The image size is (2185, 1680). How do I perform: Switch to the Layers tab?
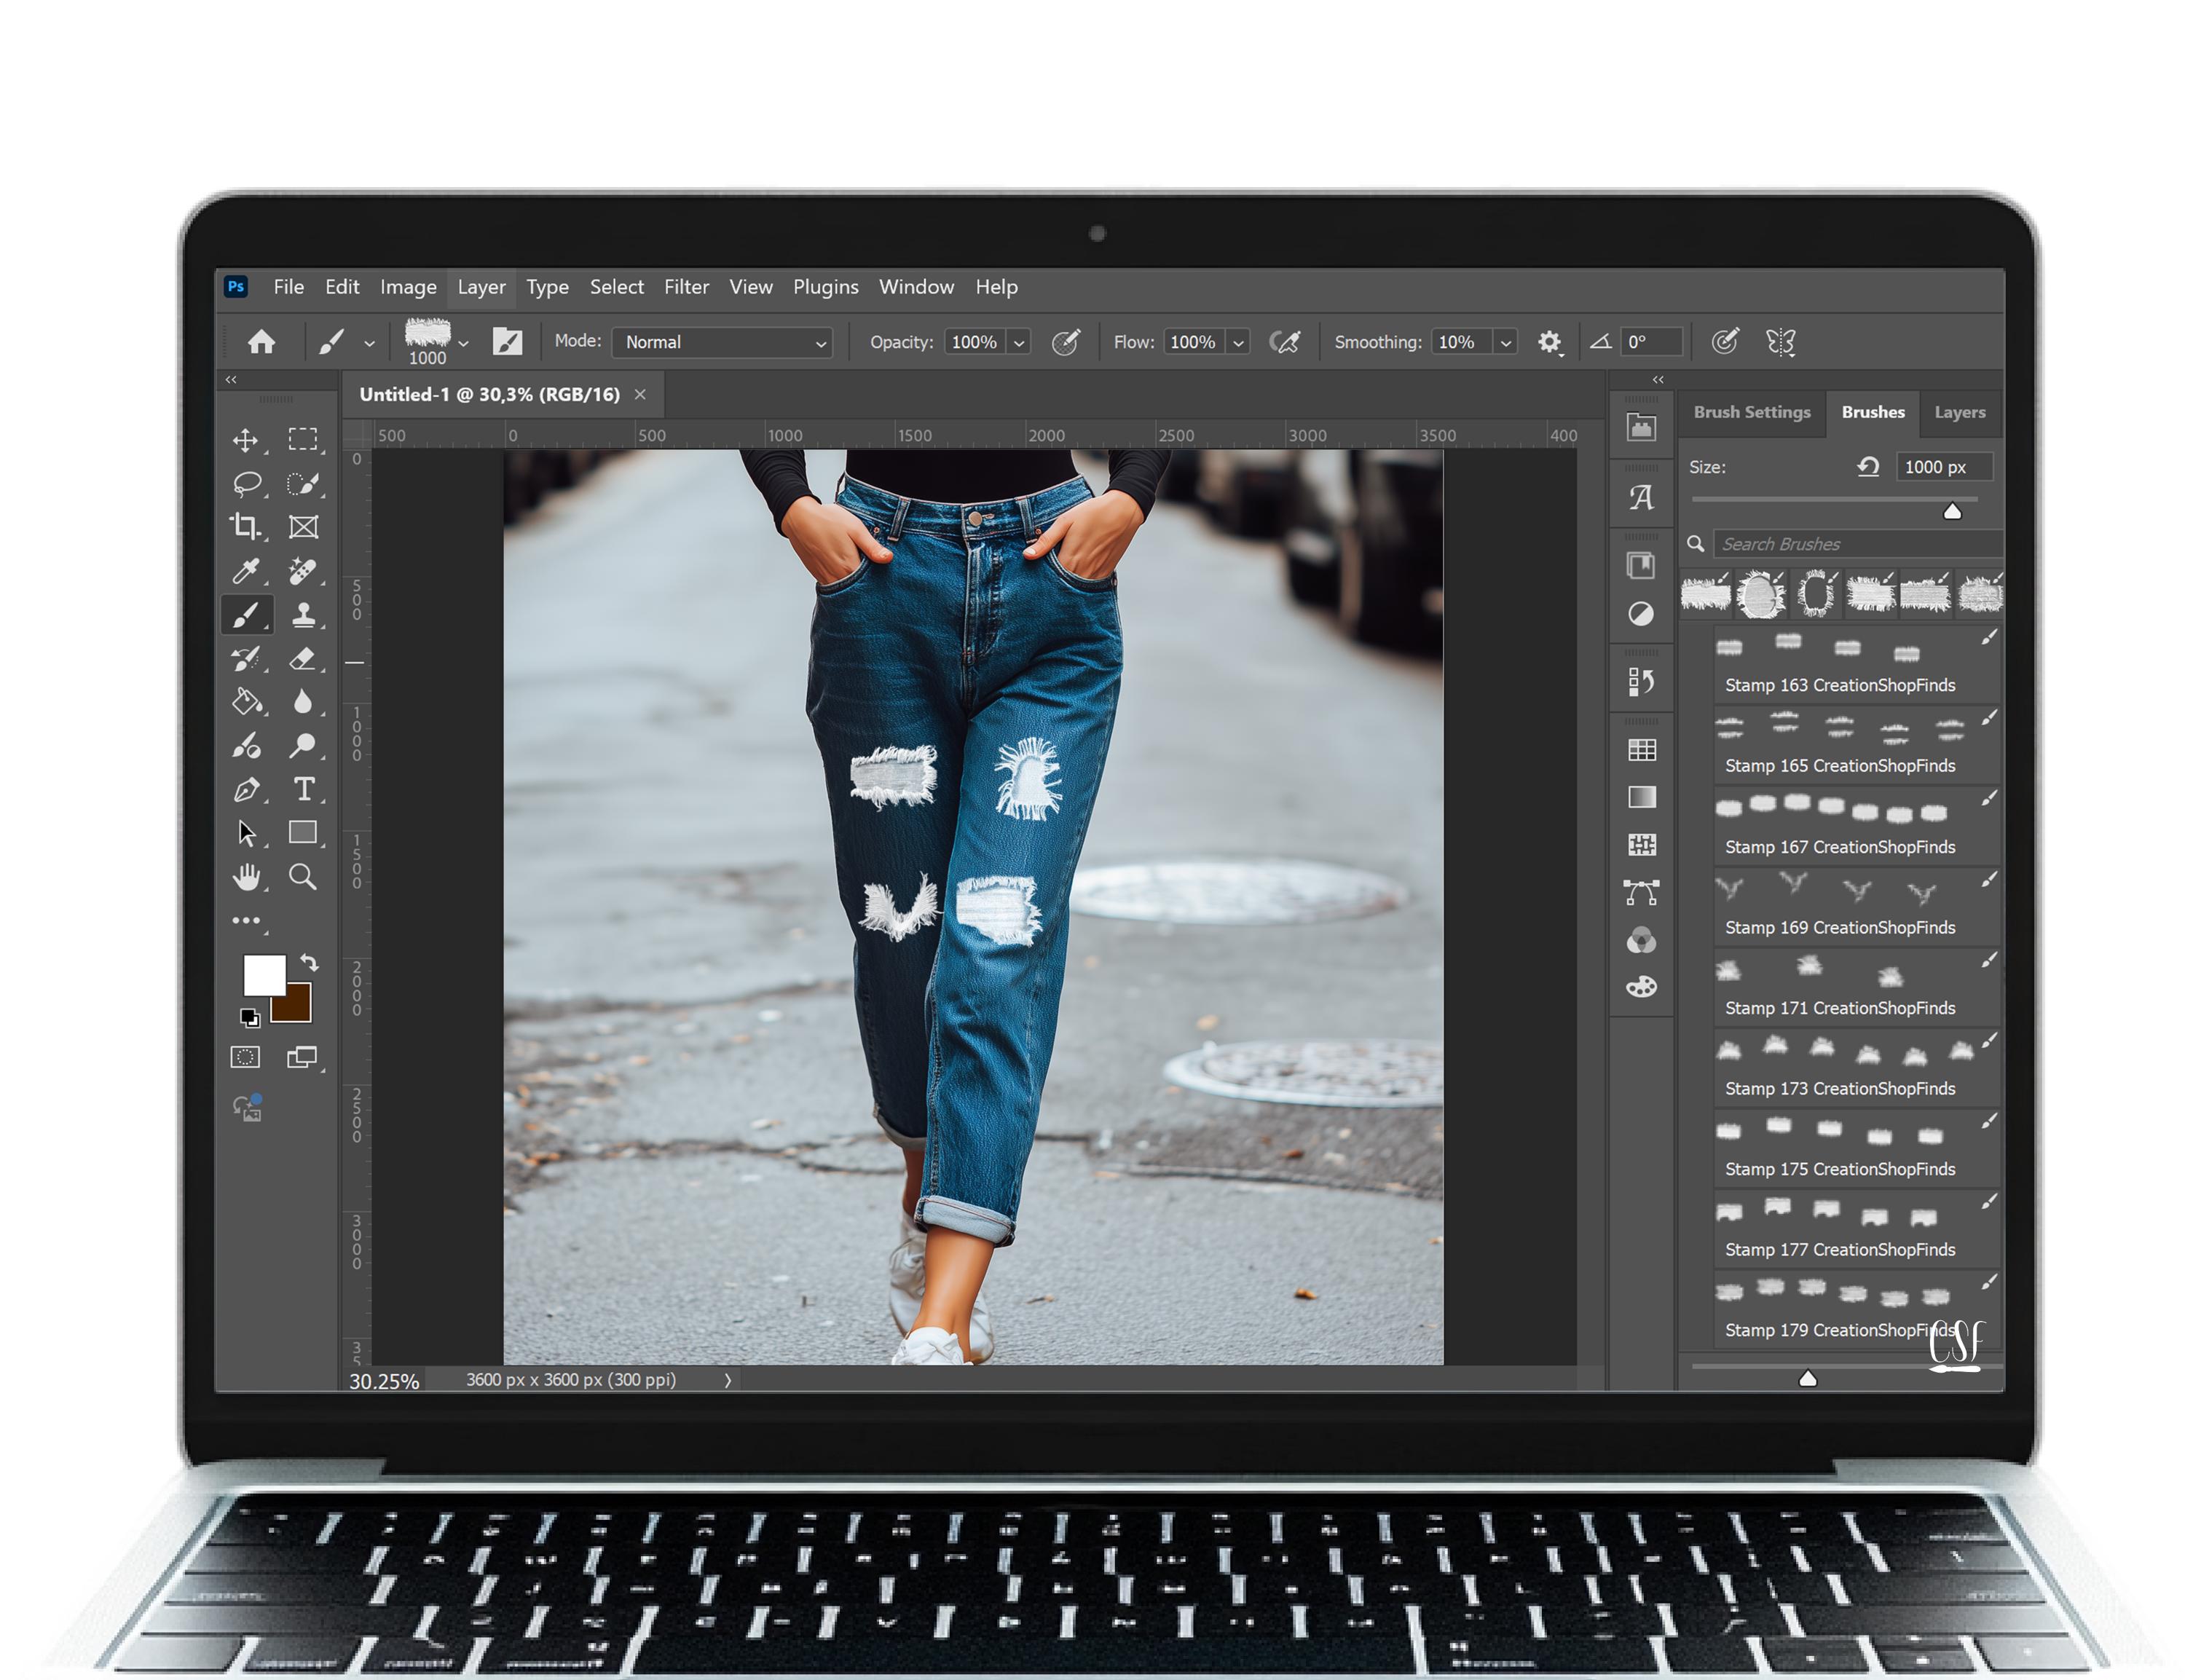(x=1959, y=412)
